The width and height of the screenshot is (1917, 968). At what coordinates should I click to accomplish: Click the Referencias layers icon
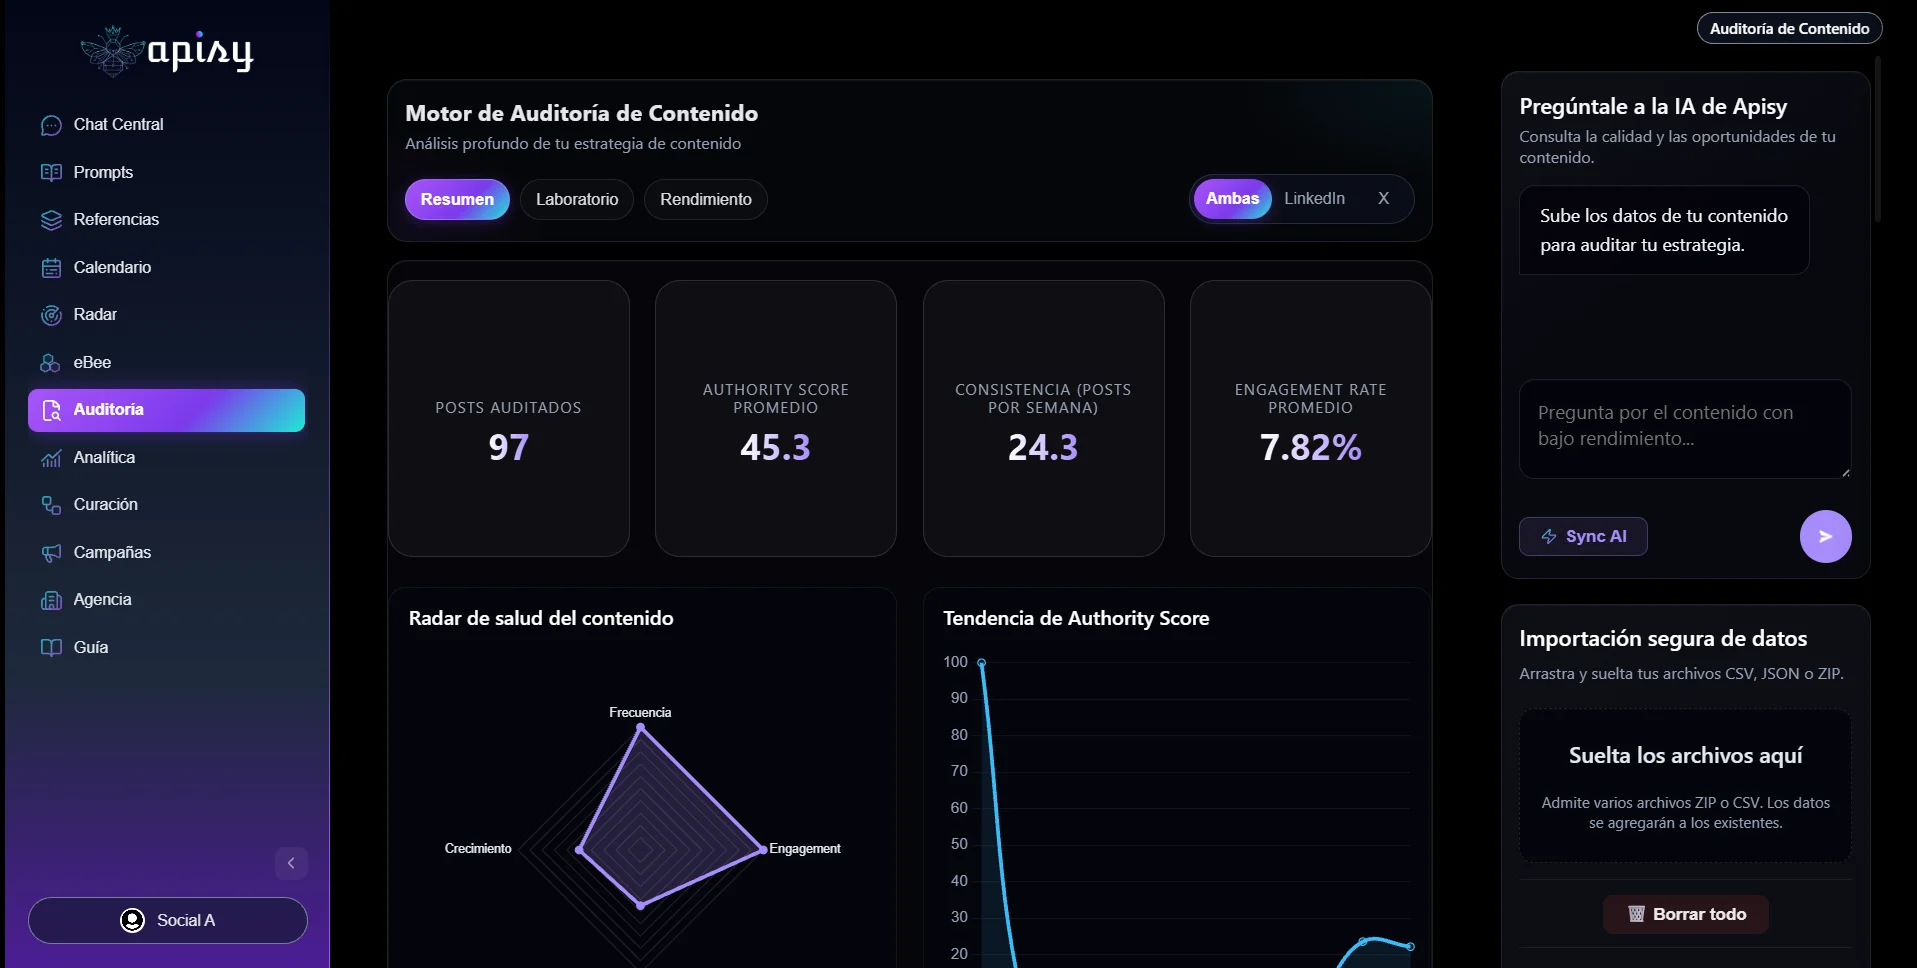51,220
